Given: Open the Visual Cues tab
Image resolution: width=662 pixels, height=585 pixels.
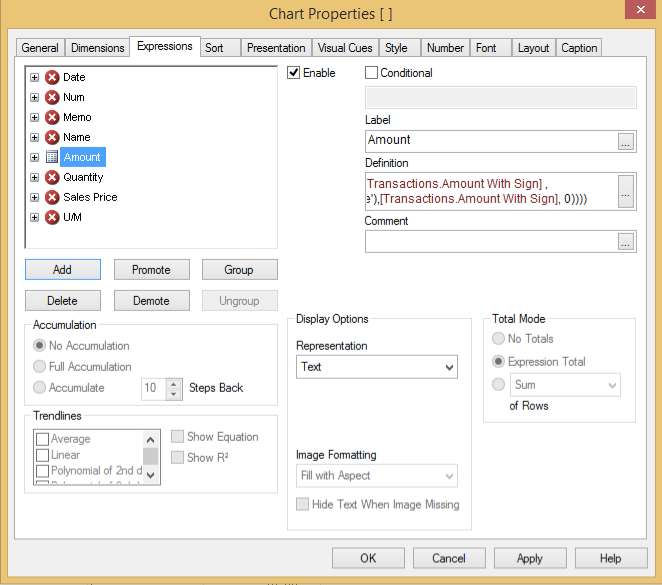Looking at the screenshot, I should click(345, 48).
